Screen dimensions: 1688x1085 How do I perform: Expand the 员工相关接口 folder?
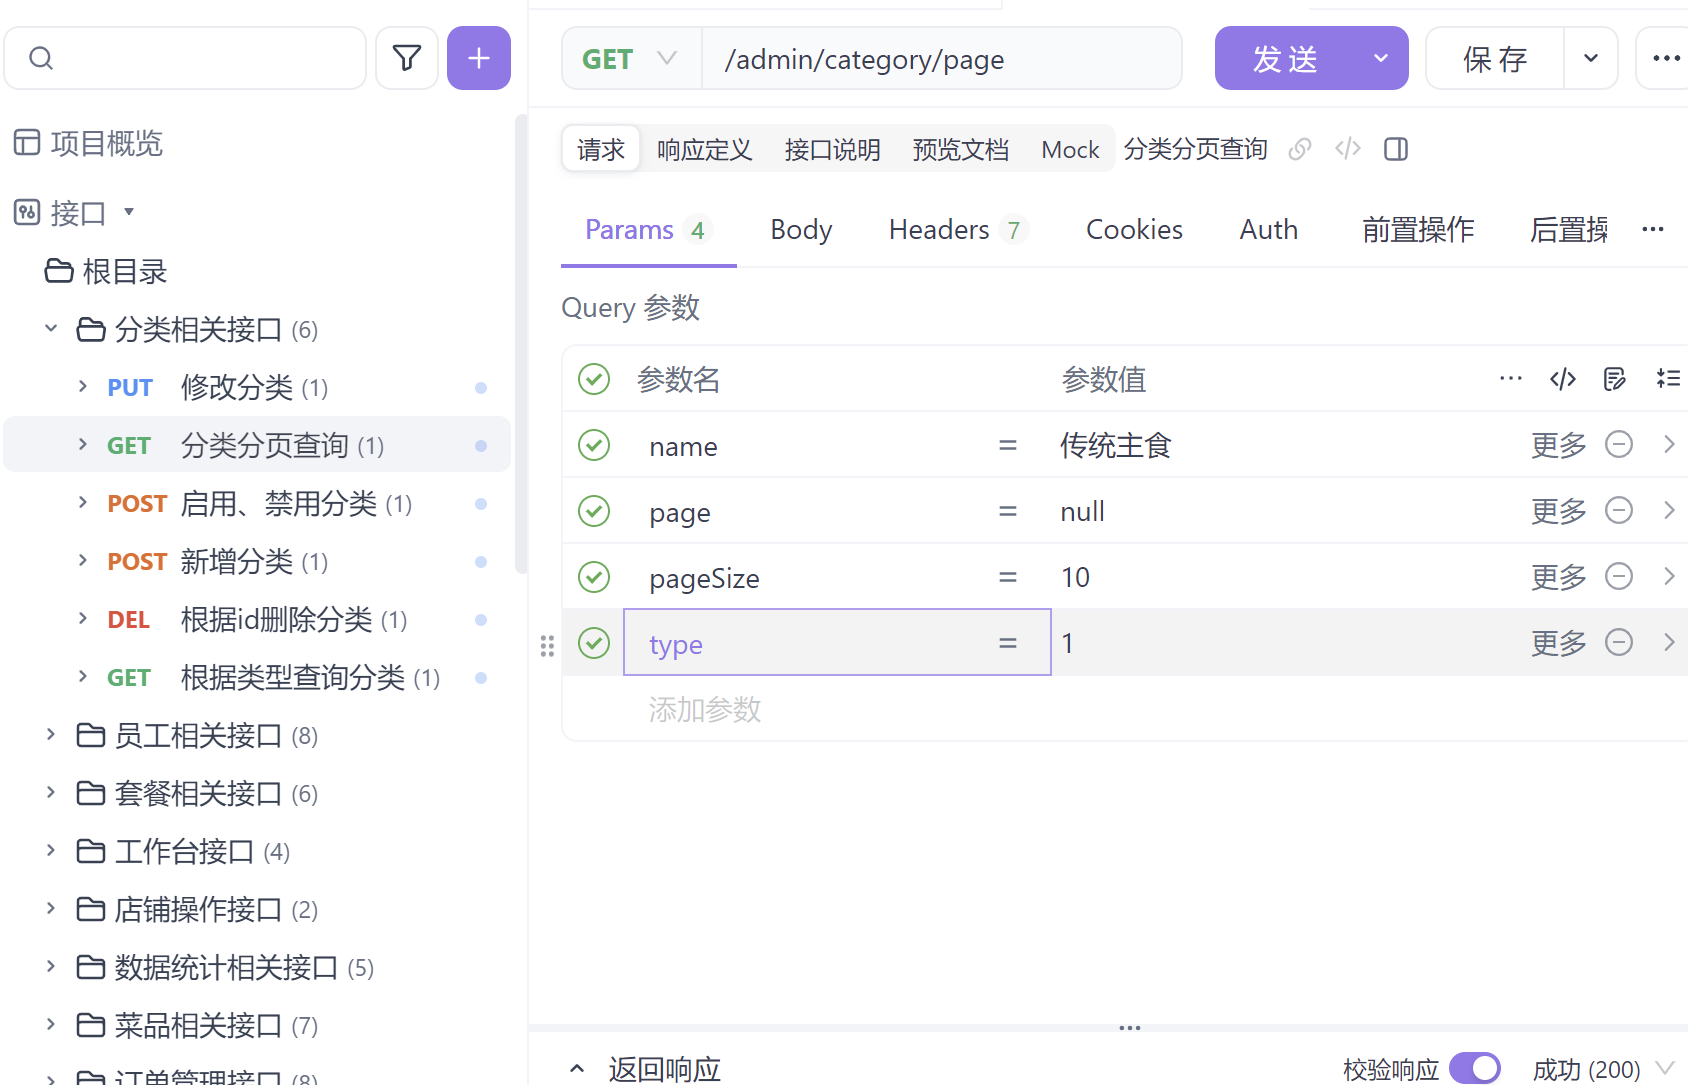tap(51, 734)
